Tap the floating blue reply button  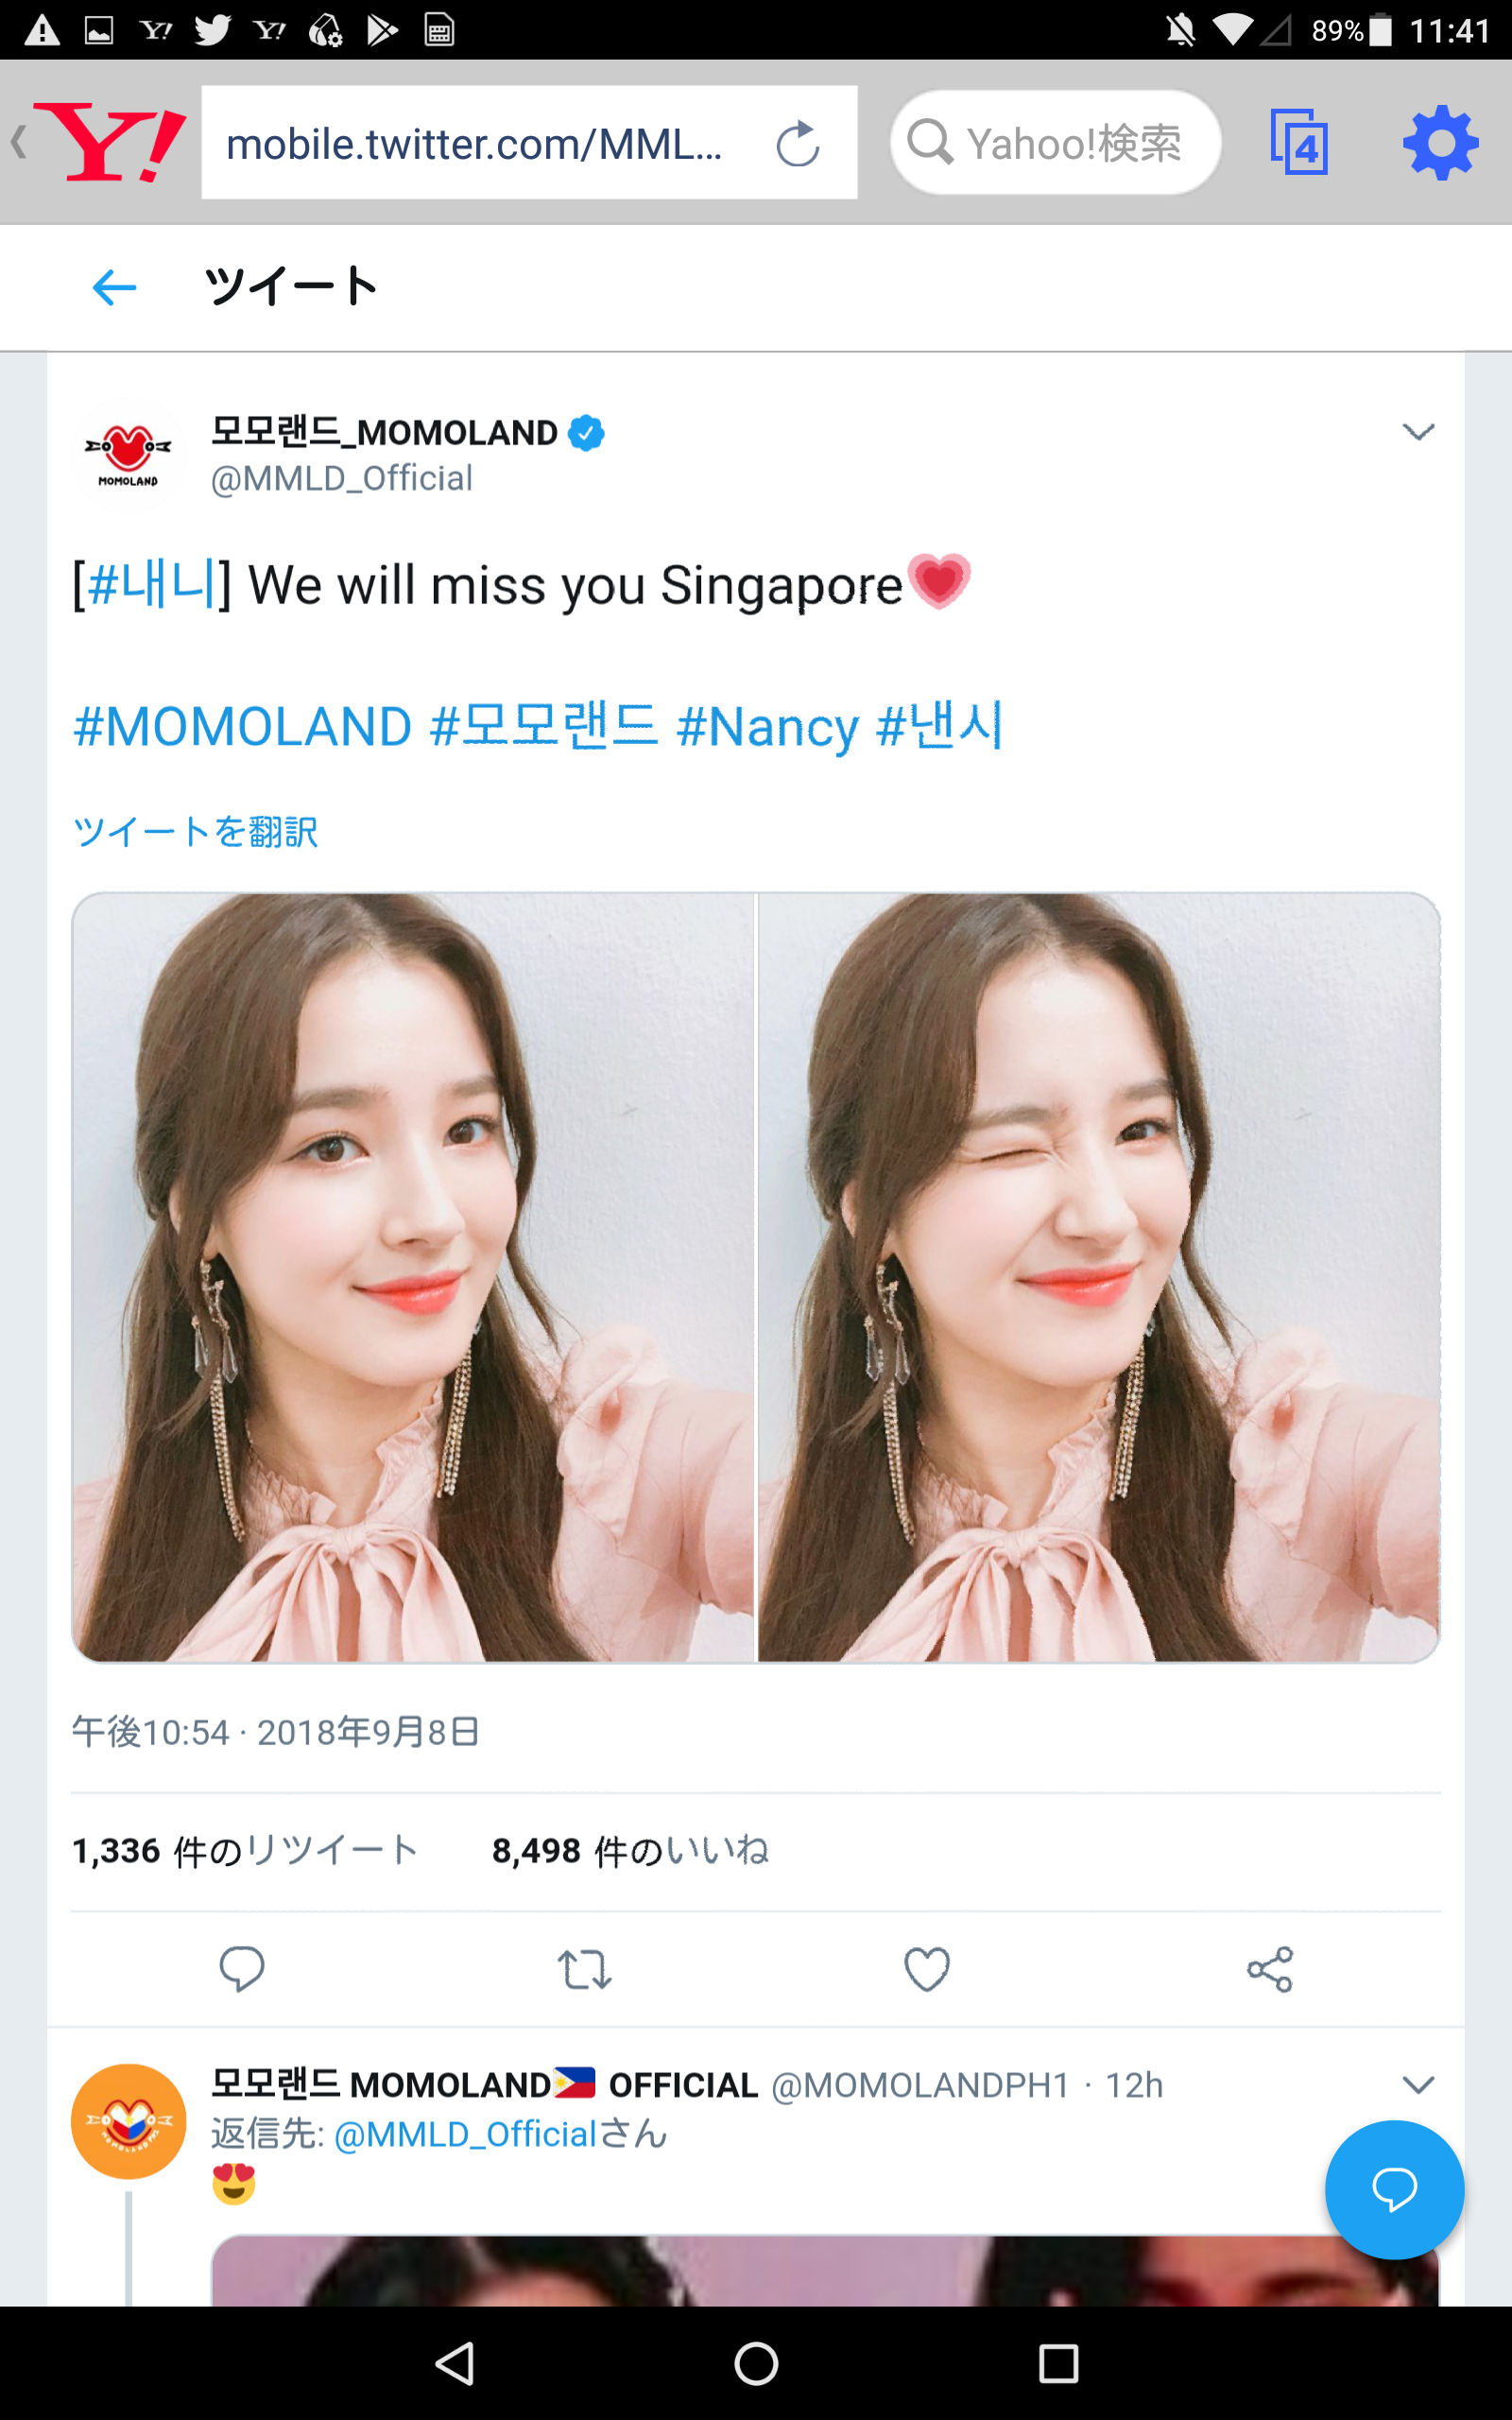pyautogui.click(x=1394, y=2189)
